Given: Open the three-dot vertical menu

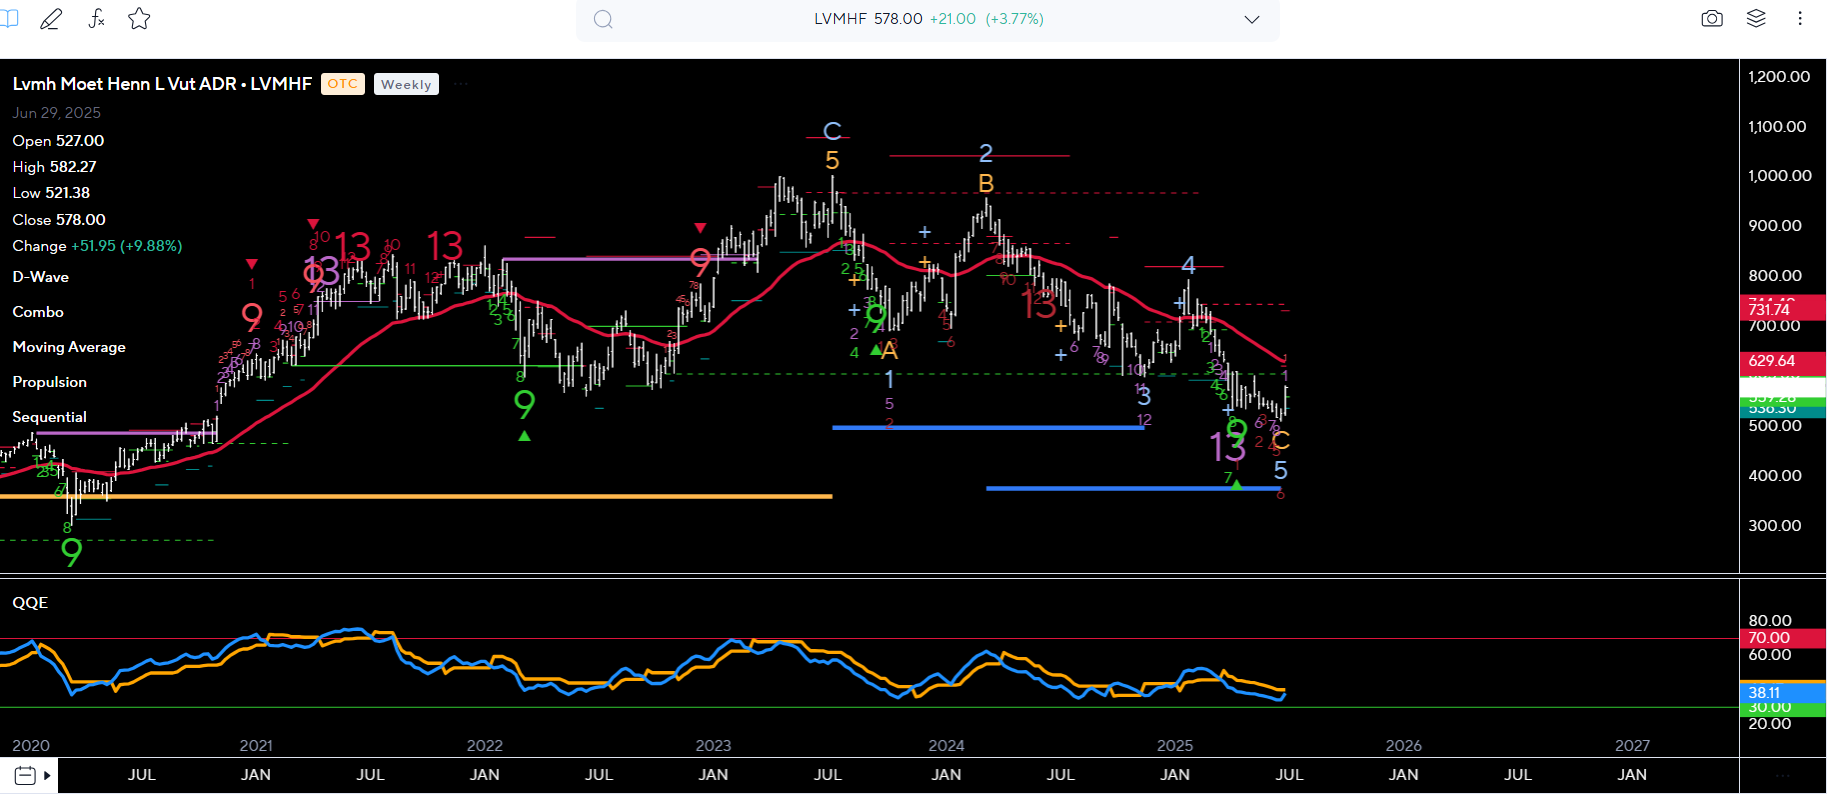Looking at the screenshot, I should [x=1800, y=19].
